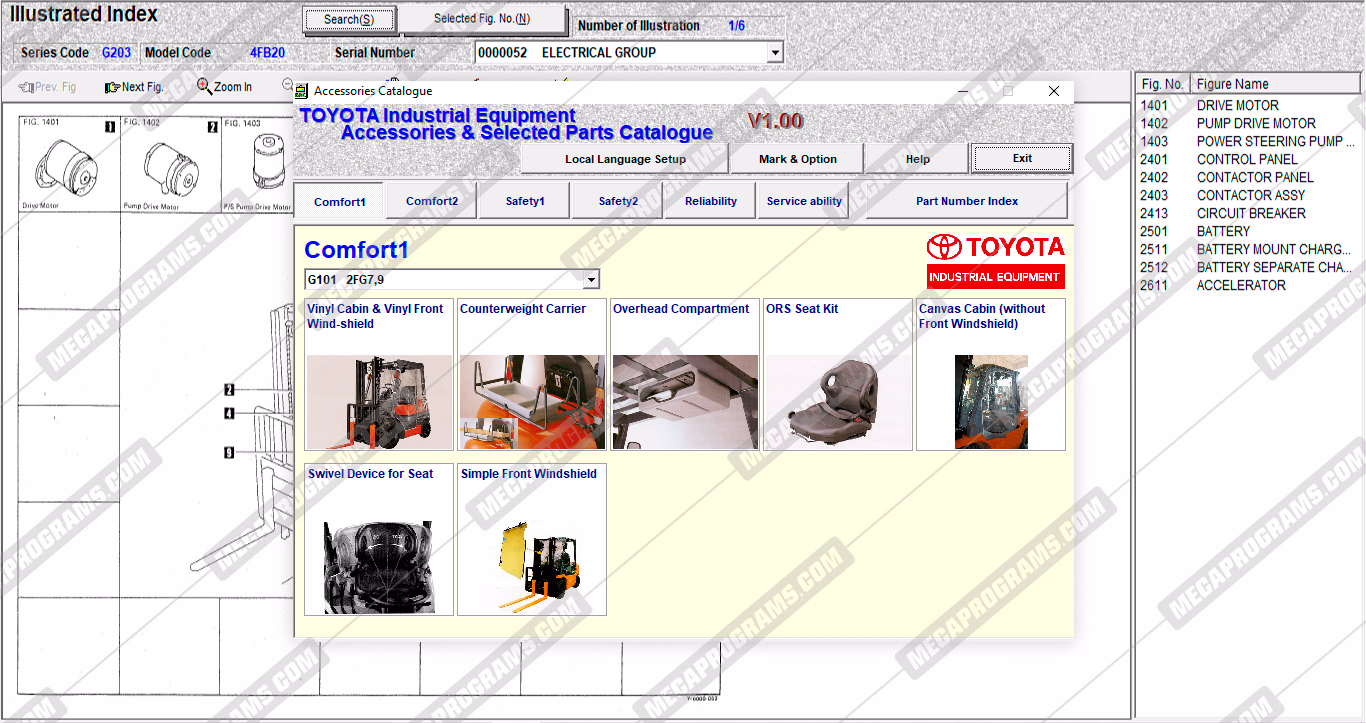Screen dimensions: 1366x723
Task: Select BATTERY row in the figure list
Action: pos(1223,231)
